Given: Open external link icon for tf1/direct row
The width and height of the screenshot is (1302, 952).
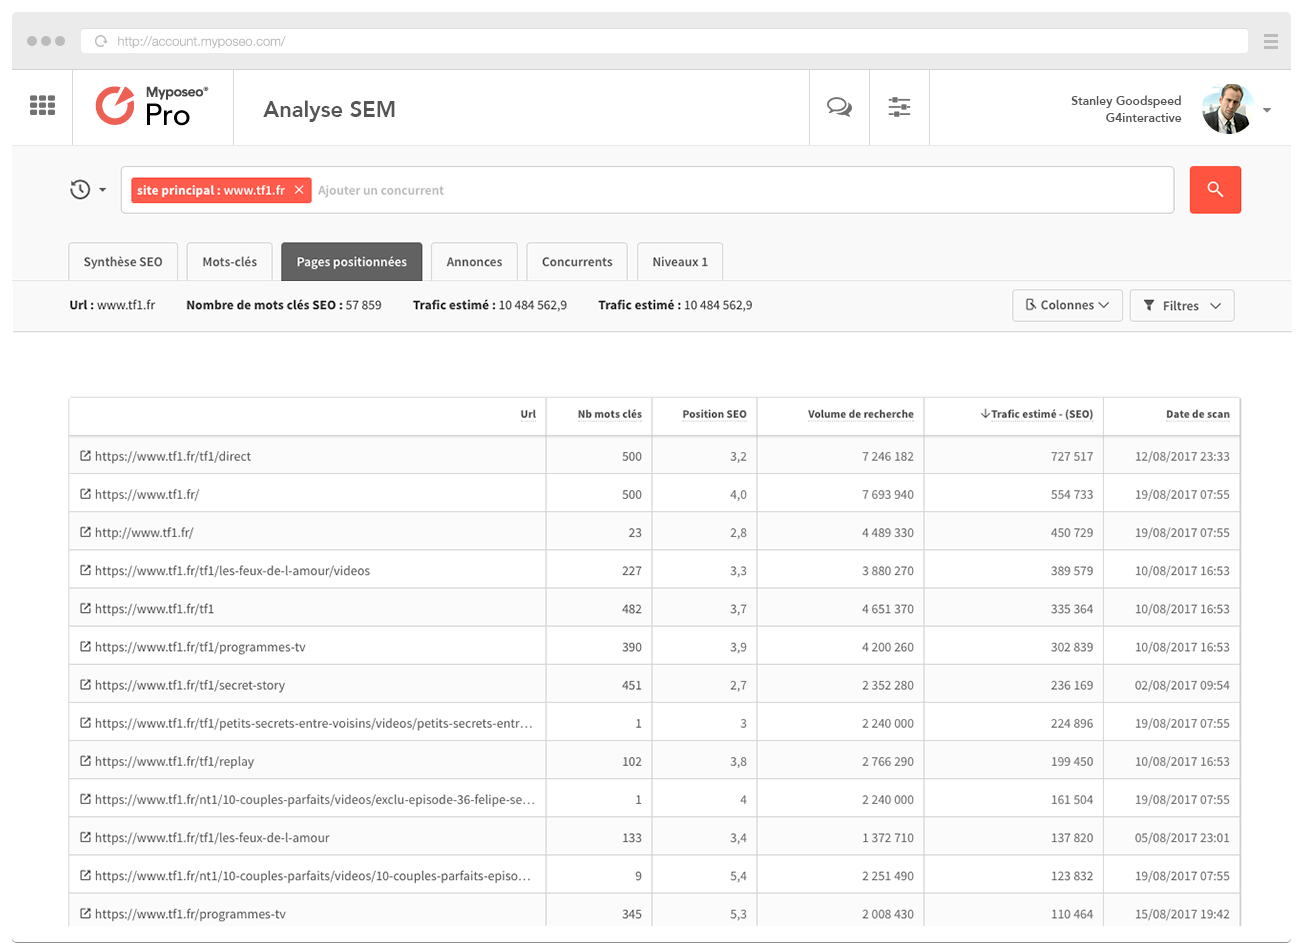Looking at the screenshot, I should tap(85, 456).
